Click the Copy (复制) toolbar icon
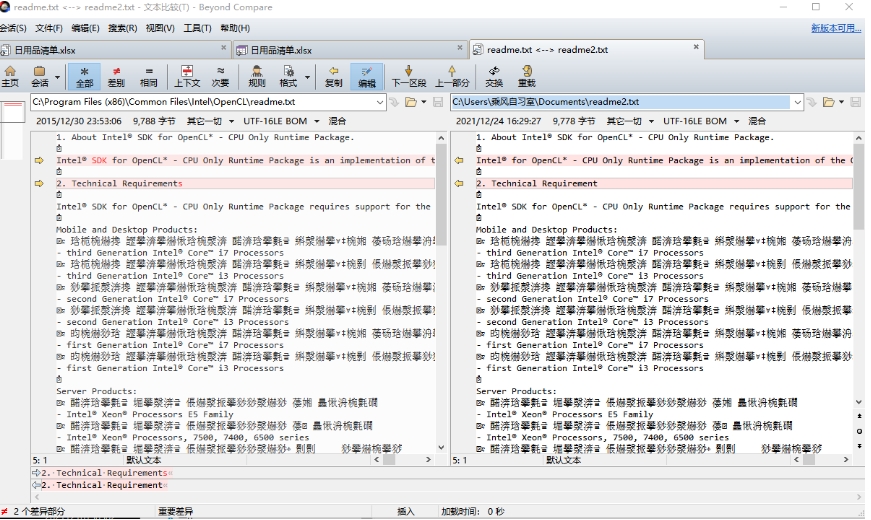Viewport: 871px width, 520px height. pos(333,76)
